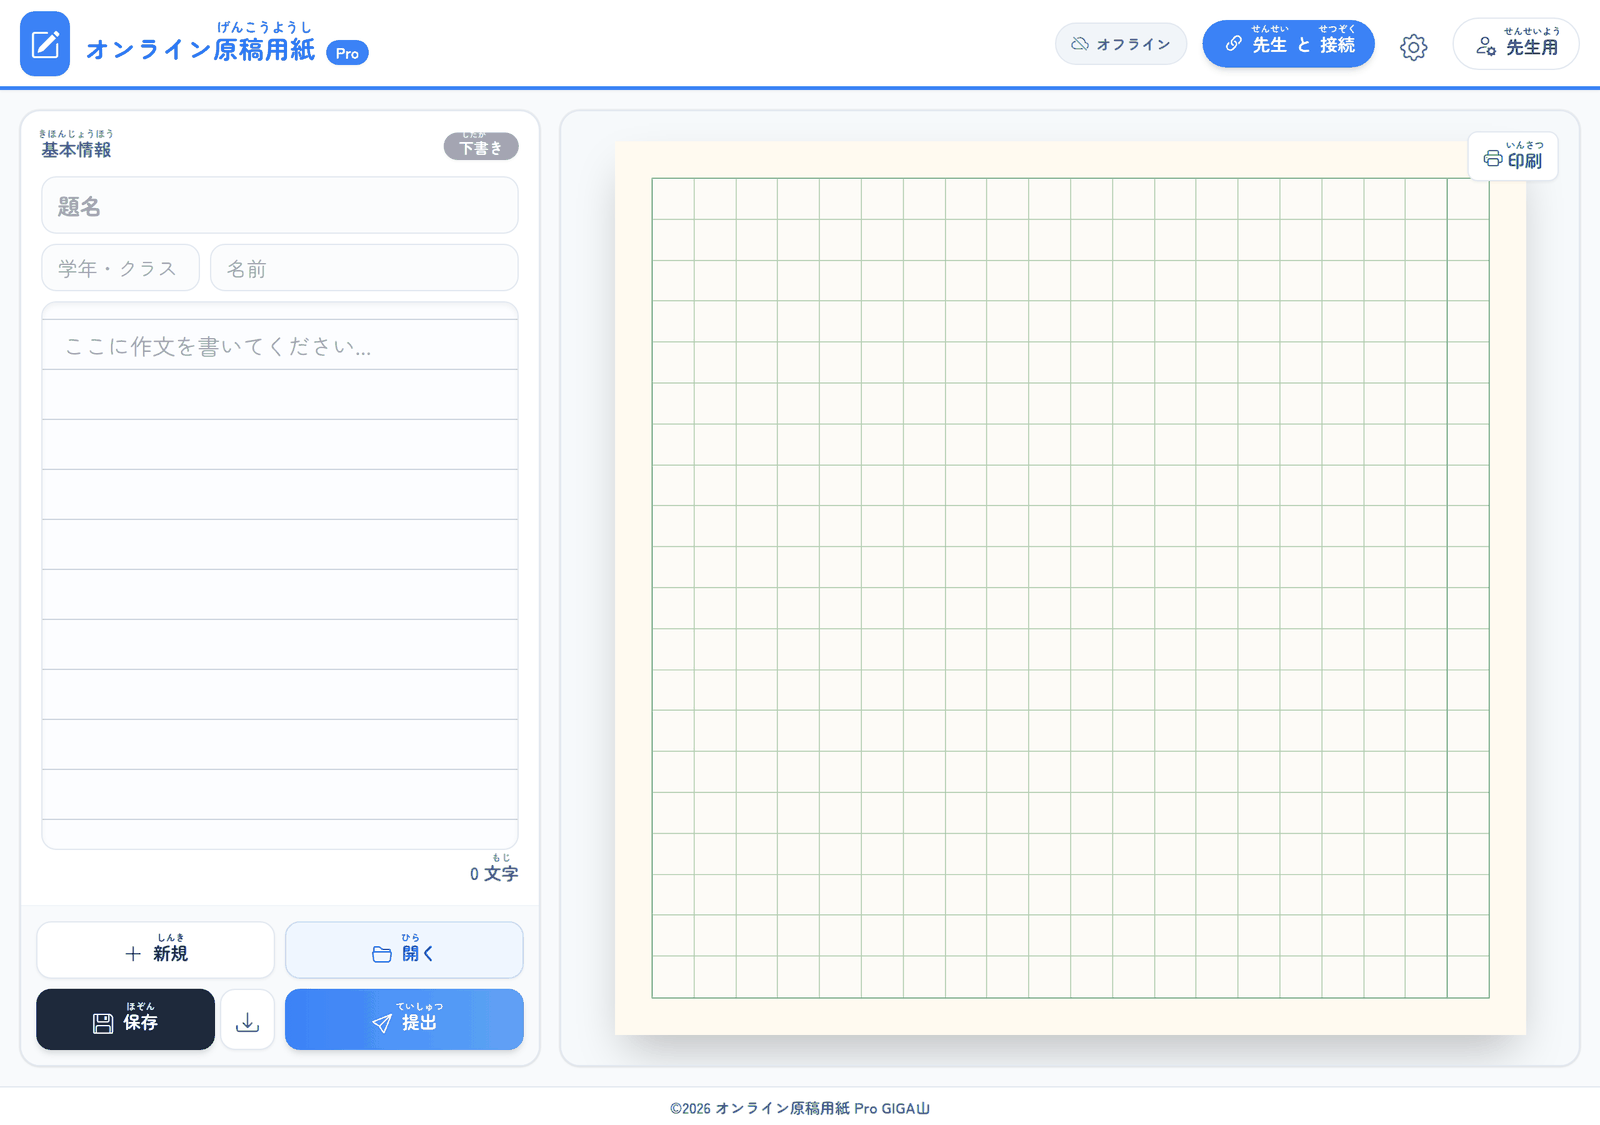This screenshot has width=1600, height=1125.
Task: Click the 題名 title input field
Action: [280, 206]
